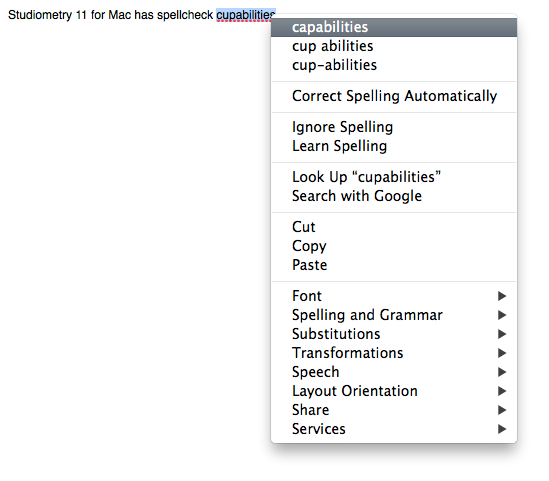This screenshot has width=549, height=481.
Task: Look Up "cupabilities" in dictionary
Action: 394,177
